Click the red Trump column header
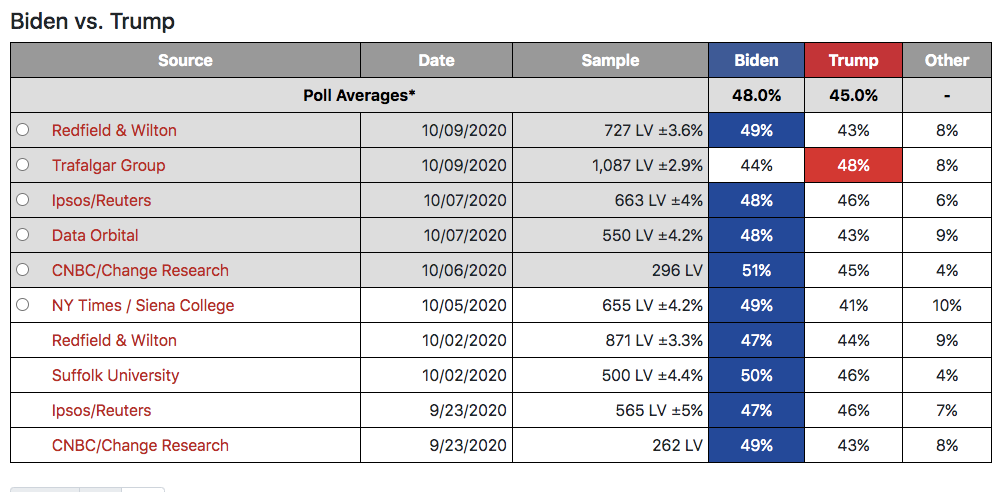 click(854, 60)
